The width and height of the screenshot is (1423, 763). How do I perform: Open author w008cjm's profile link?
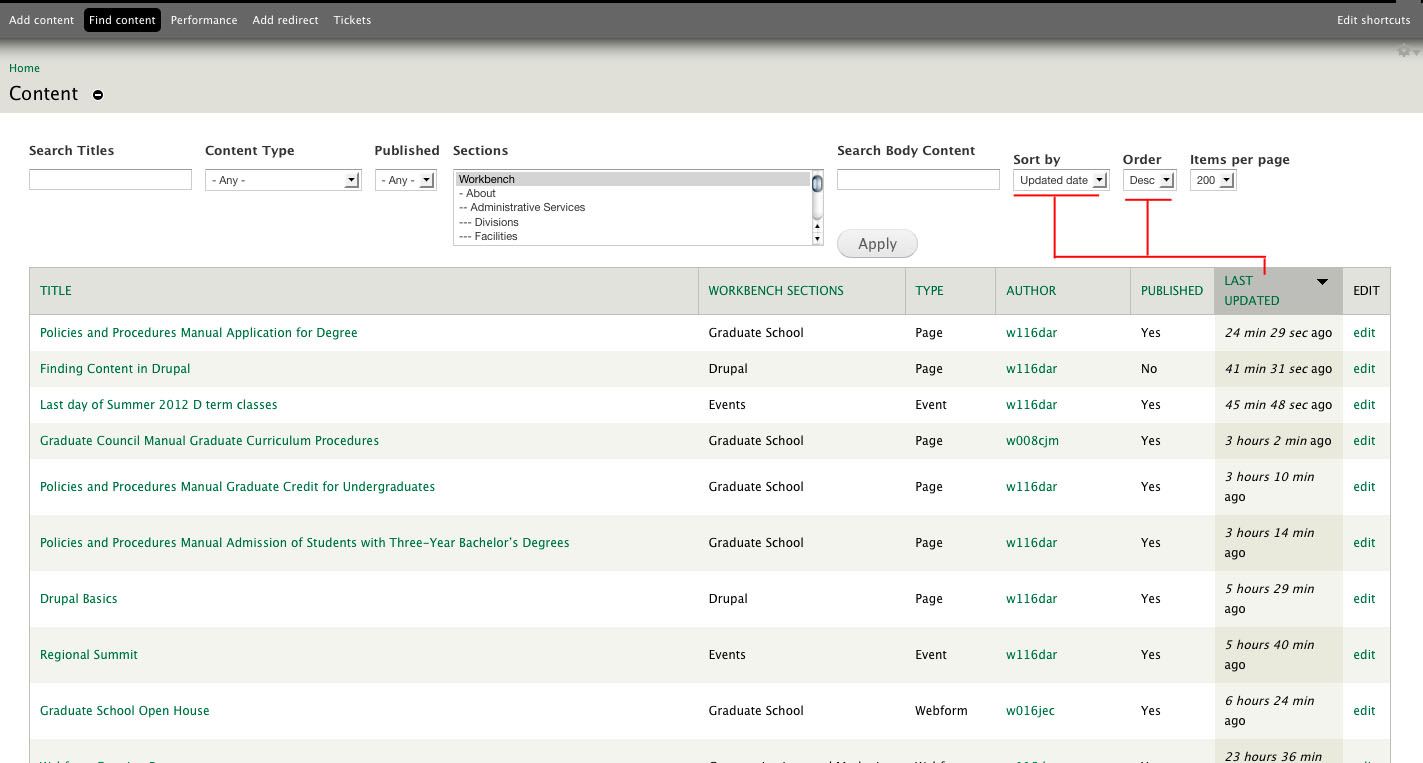(1032, 440)
